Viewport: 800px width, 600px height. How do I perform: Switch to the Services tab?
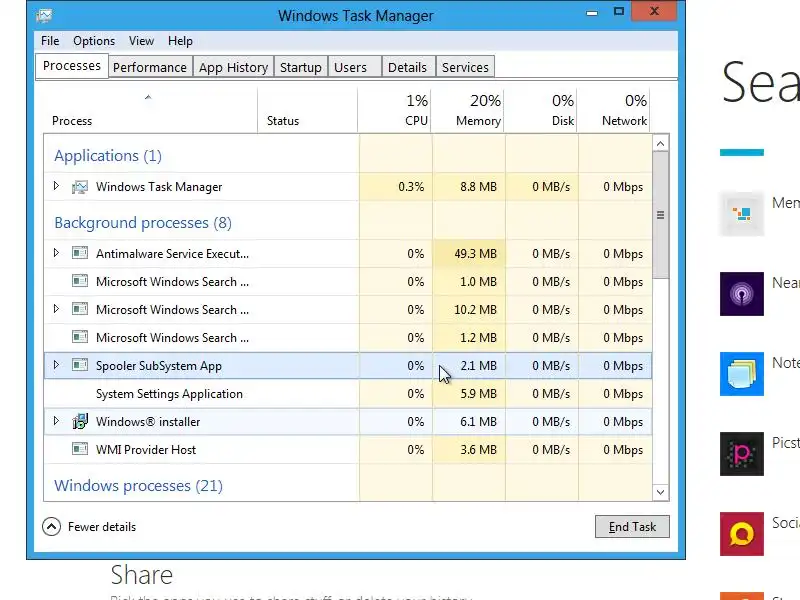tap(465, 67)
